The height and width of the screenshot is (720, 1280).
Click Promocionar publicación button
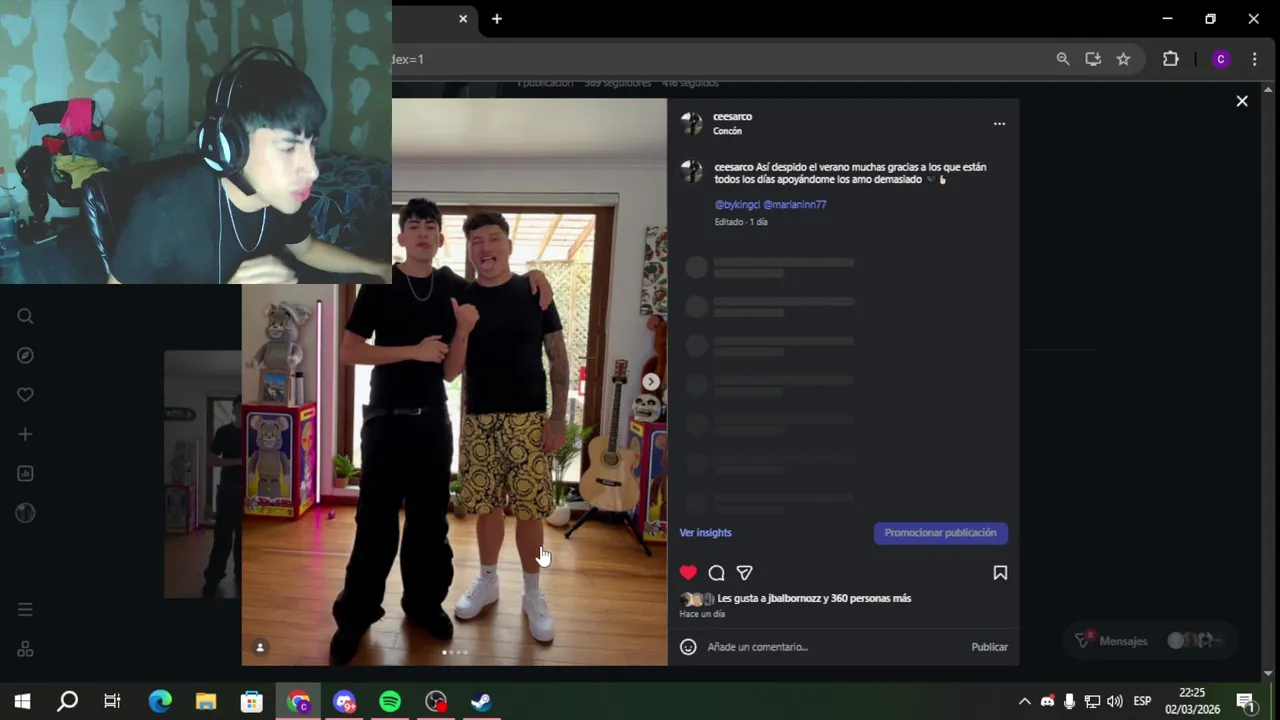[x=941, y=533]
